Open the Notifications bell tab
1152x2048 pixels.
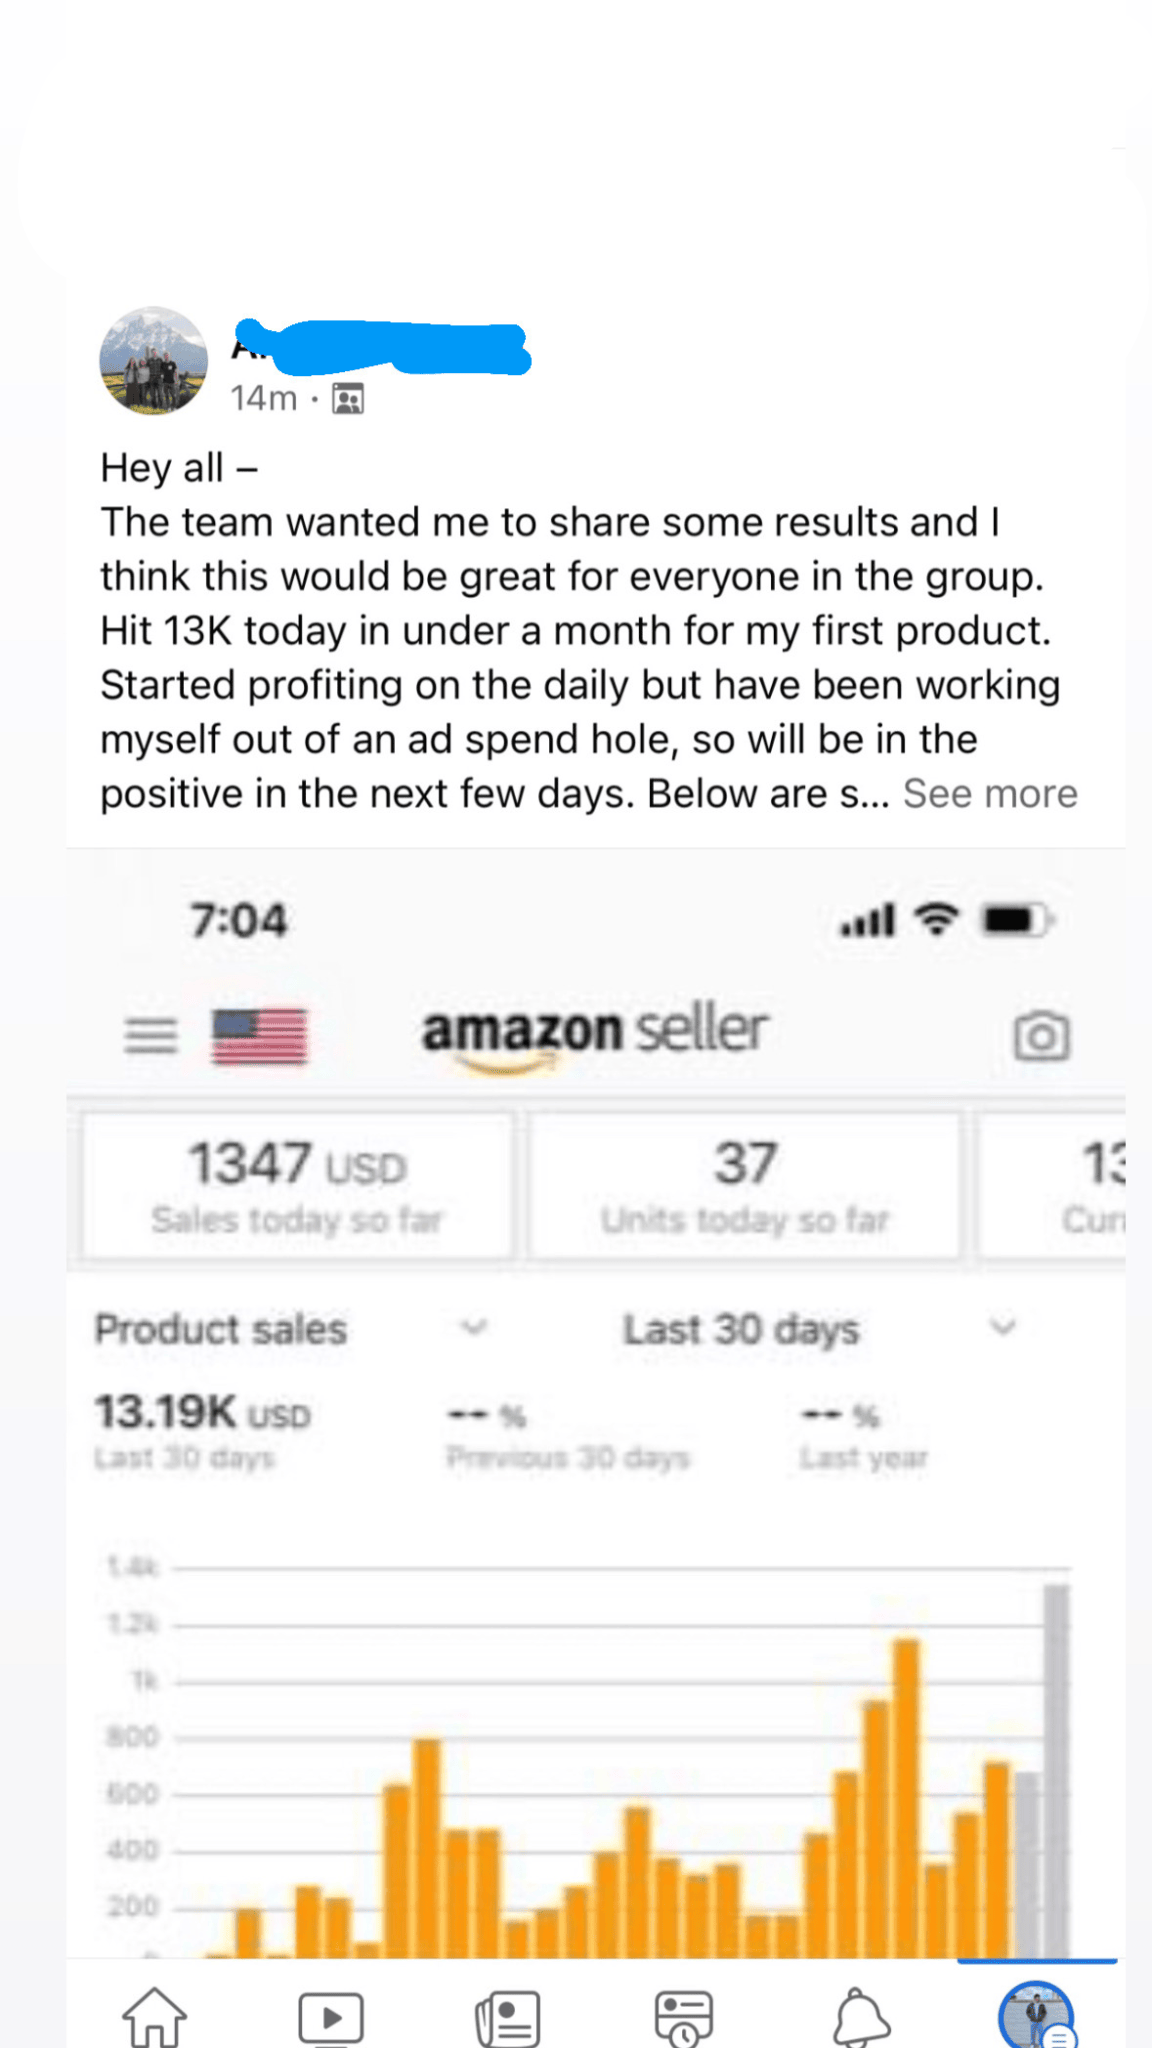pos(860,2016)
